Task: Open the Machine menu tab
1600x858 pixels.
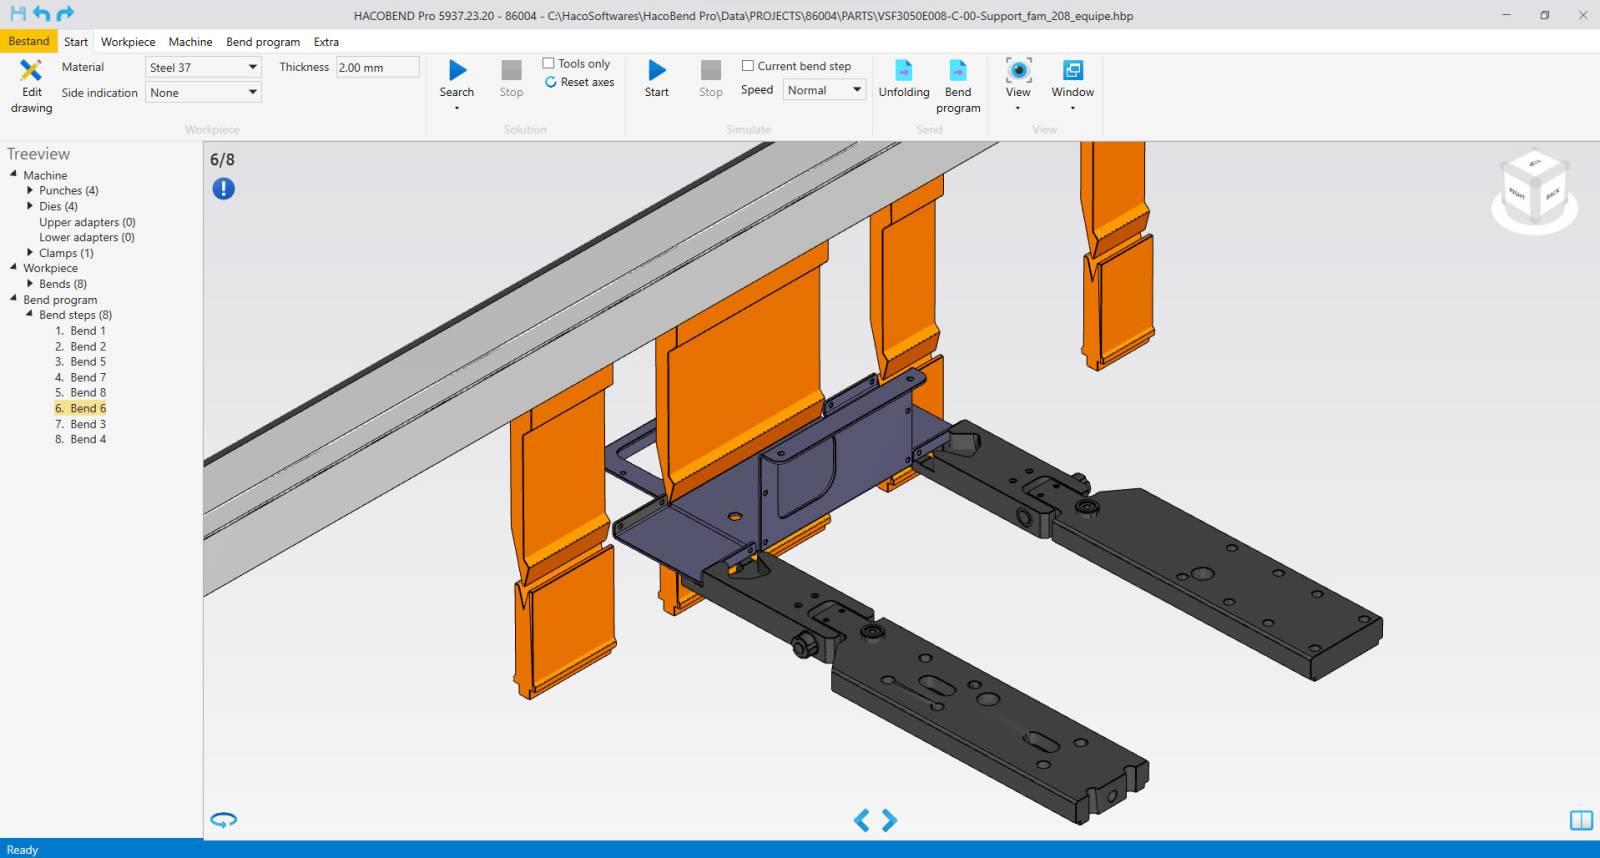Action: pos(190,42)
